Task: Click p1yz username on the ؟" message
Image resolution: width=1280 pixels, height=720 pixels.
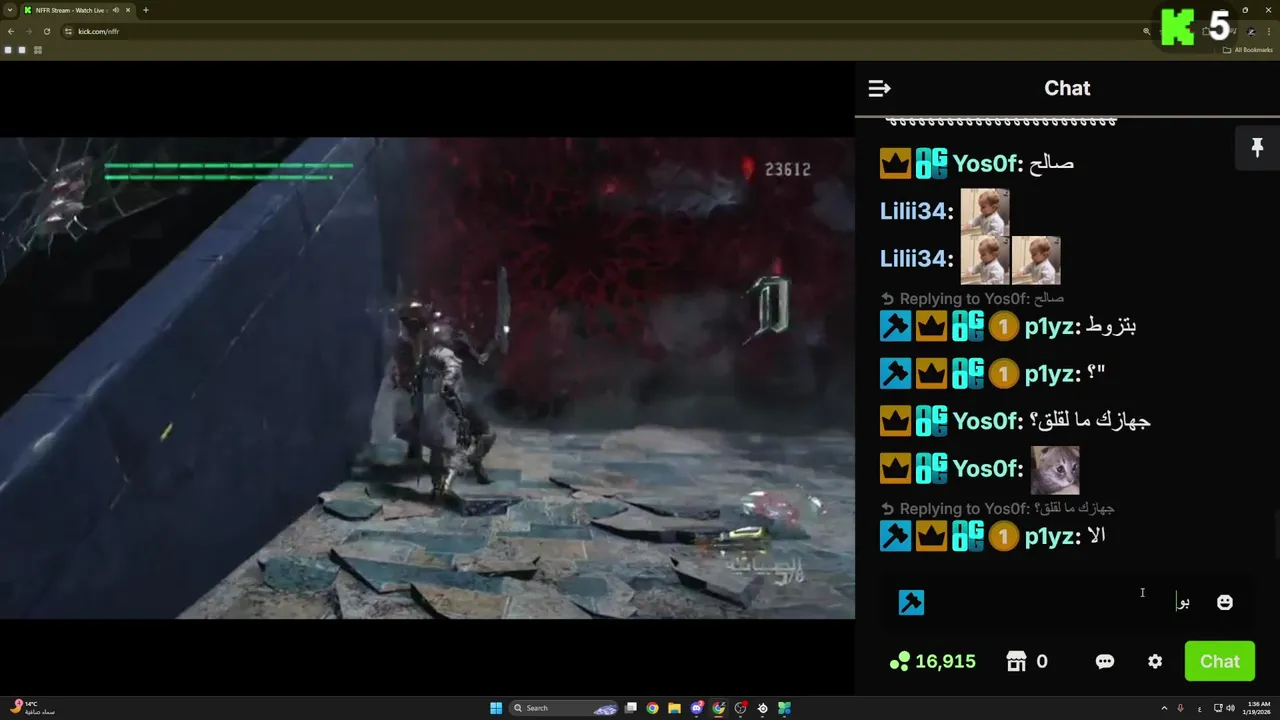Action: coord(1048,374)
